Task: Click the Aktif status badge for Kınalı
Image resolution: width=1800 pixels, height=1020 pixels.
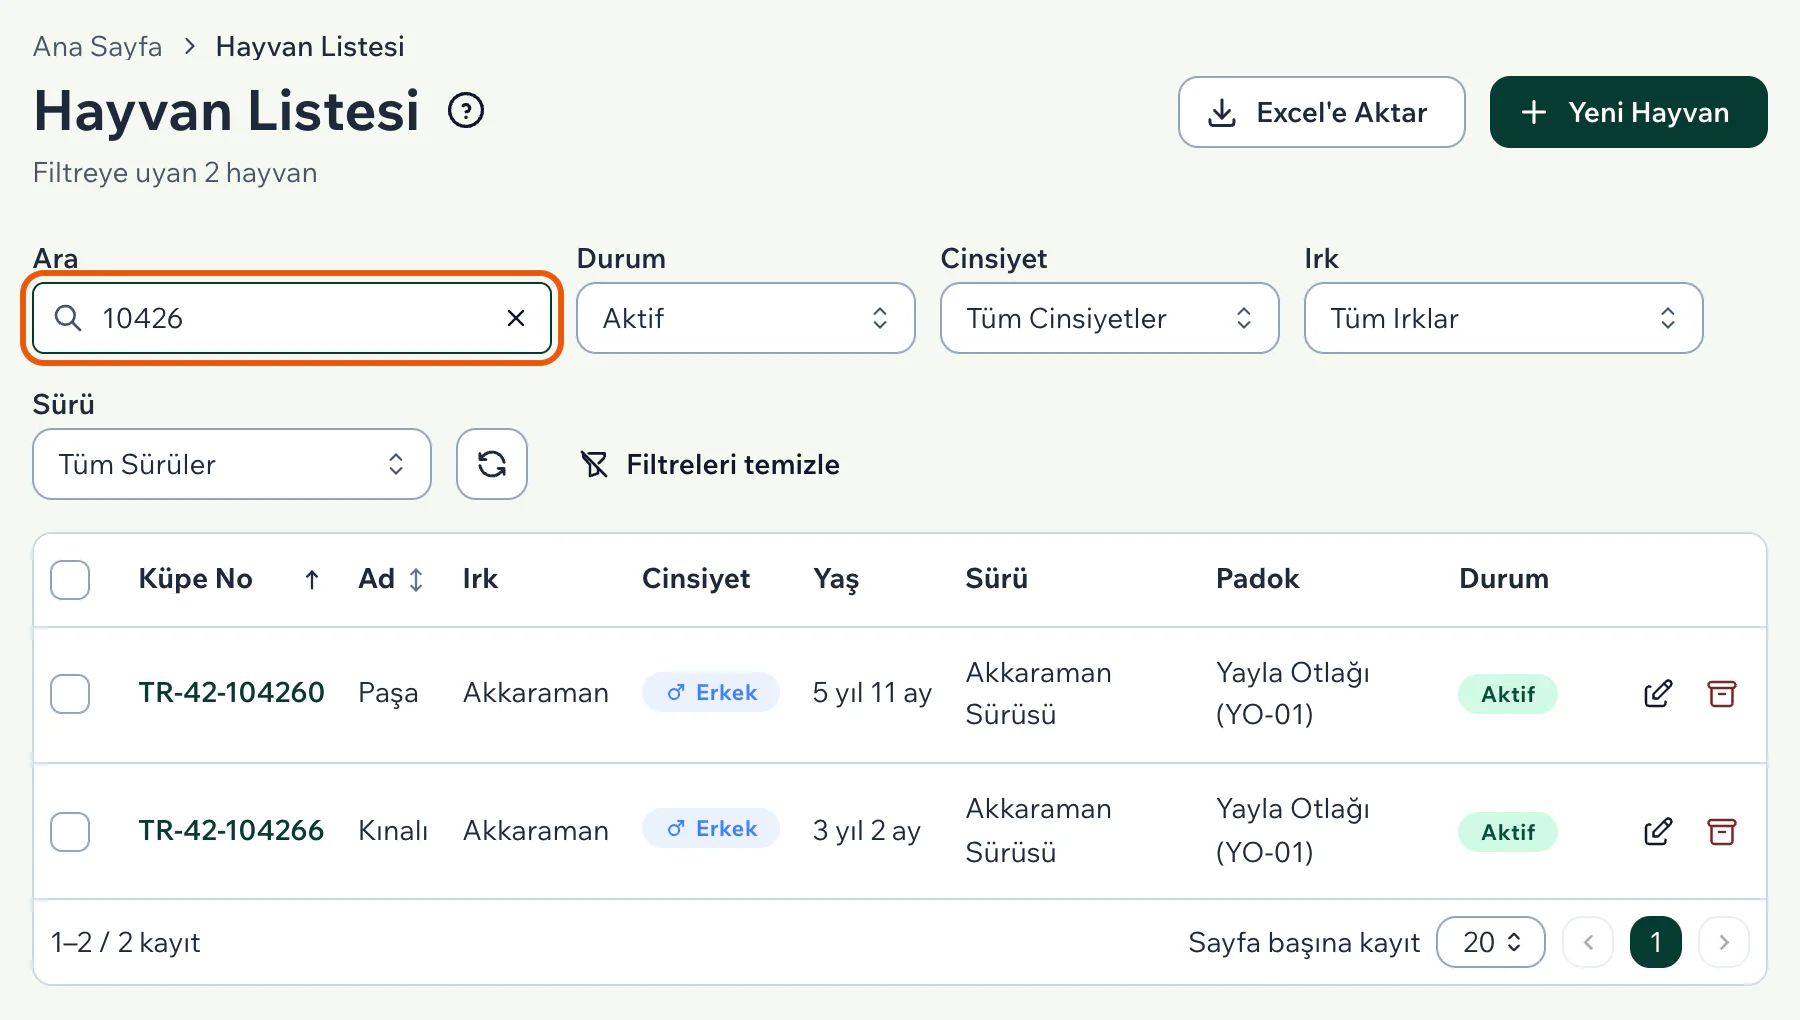Action: (x=1508, y=832)
